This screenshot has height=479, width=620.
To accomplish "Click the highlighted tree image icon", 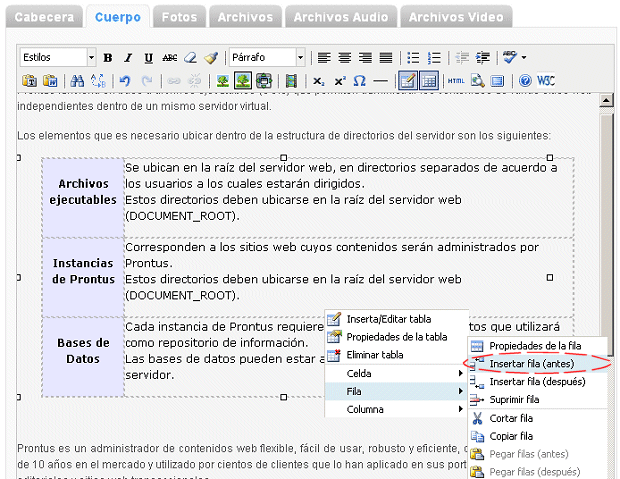I will (243, 81).
